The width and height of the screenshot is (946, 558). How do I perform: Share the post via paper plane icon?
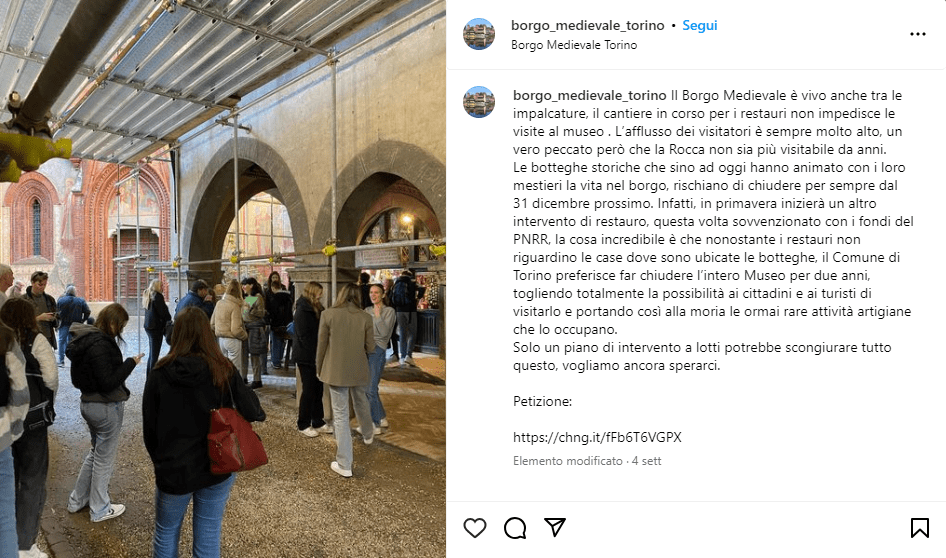point(554,527)
